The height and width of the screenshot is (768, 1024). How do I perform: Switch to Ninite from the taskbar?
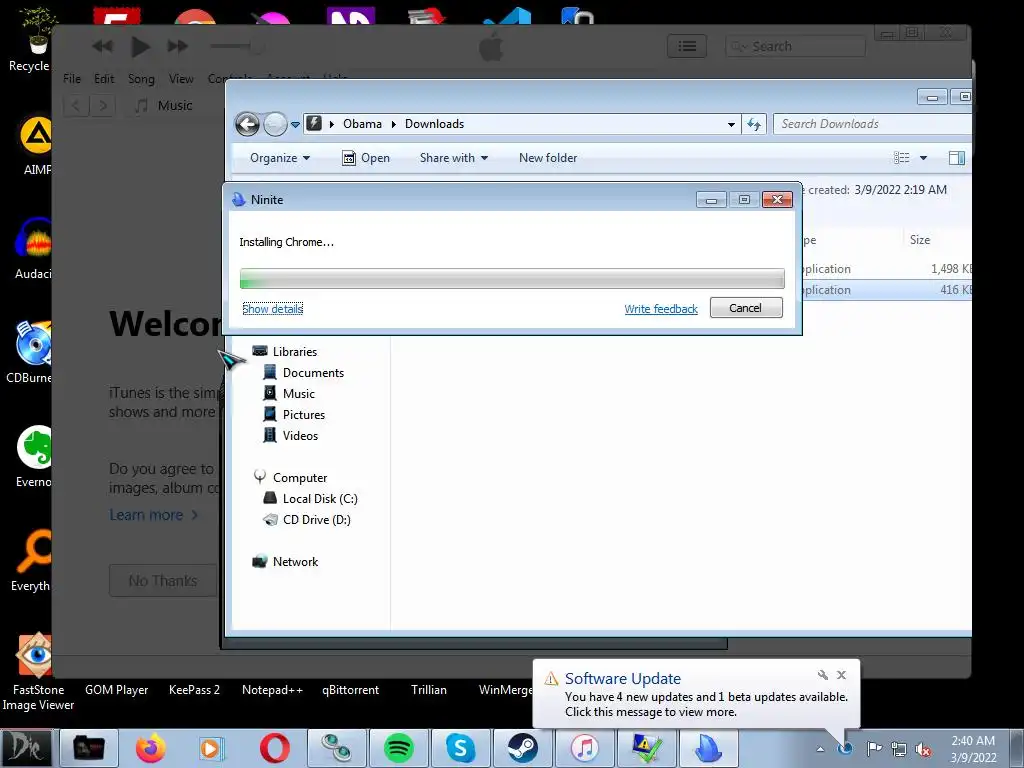click(x=709, y=748)
